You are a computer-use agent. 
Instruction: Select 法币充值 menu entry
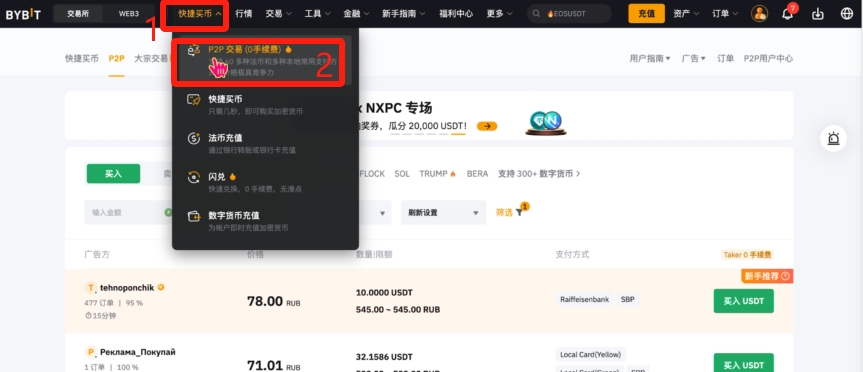click(x=265, y=143)
